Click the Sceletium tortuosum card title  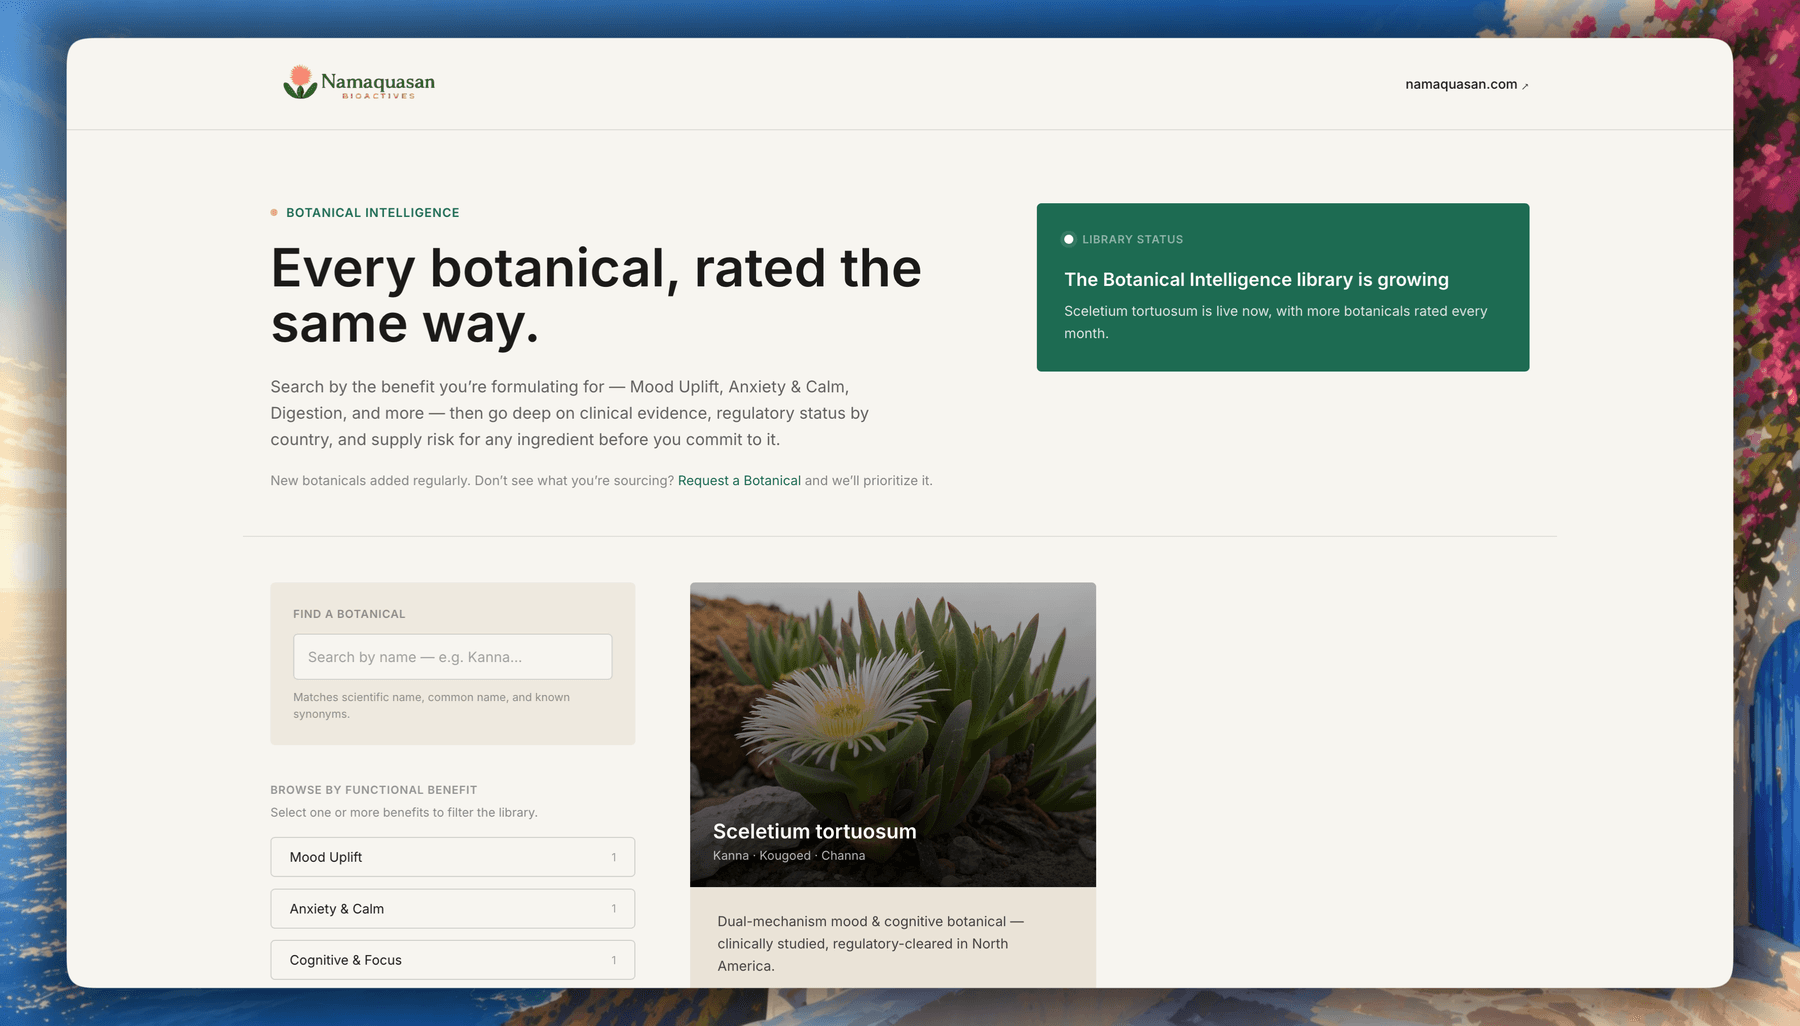coord(814,831)
